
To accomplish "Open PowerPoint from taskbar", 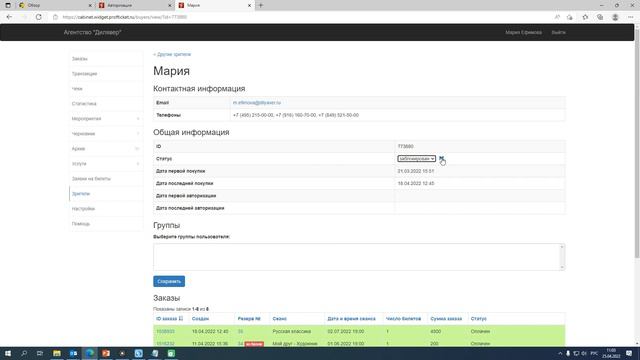I will pos(106,353).
